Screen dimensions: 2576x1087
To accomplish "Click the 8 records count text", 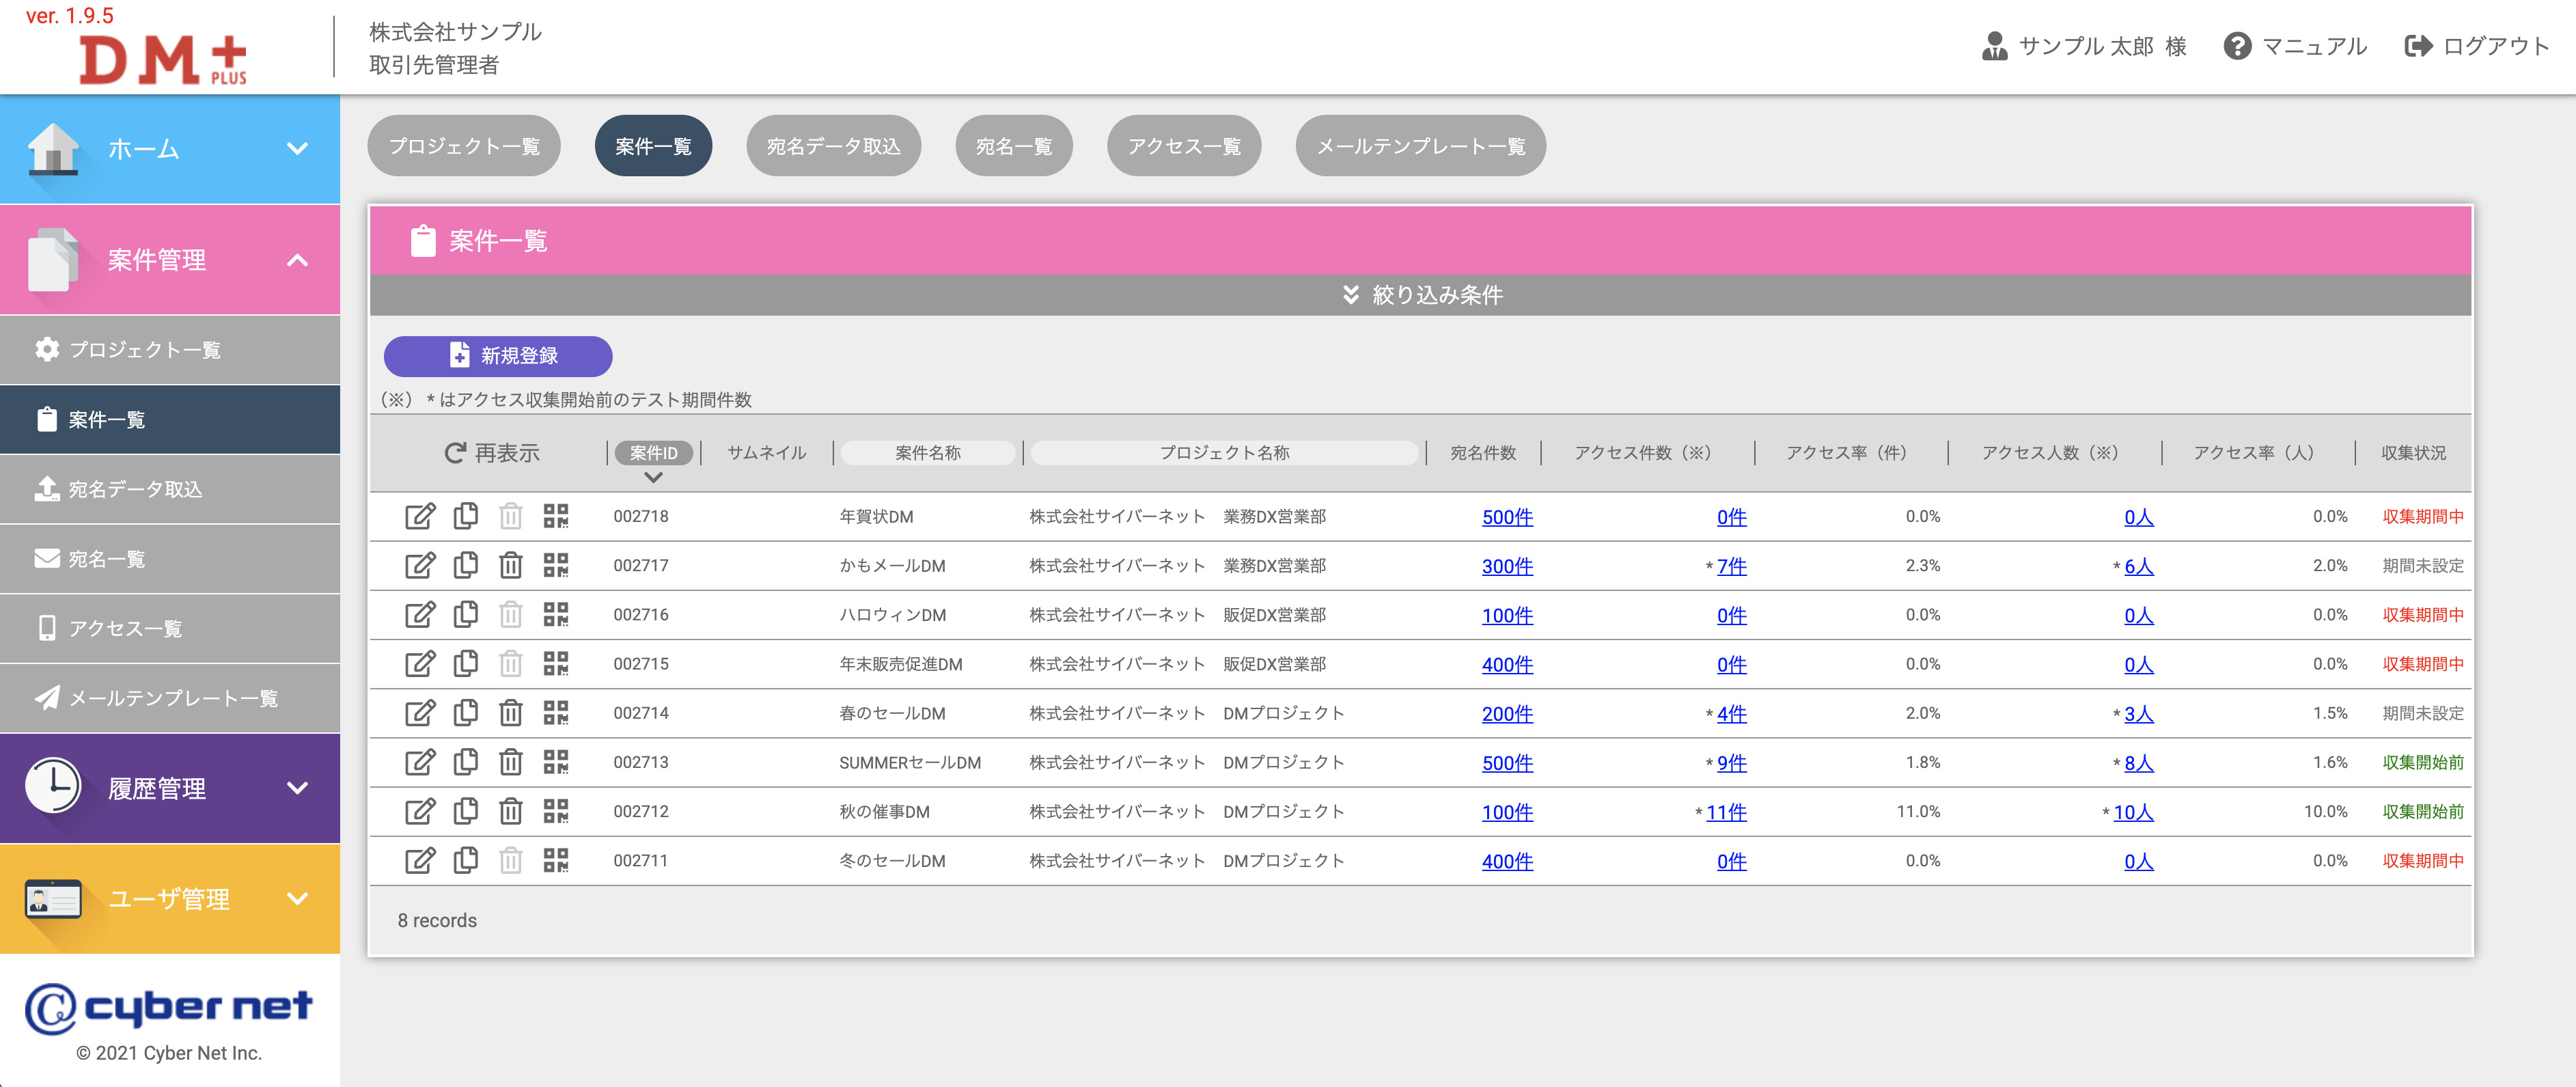I will coord(437,921).
